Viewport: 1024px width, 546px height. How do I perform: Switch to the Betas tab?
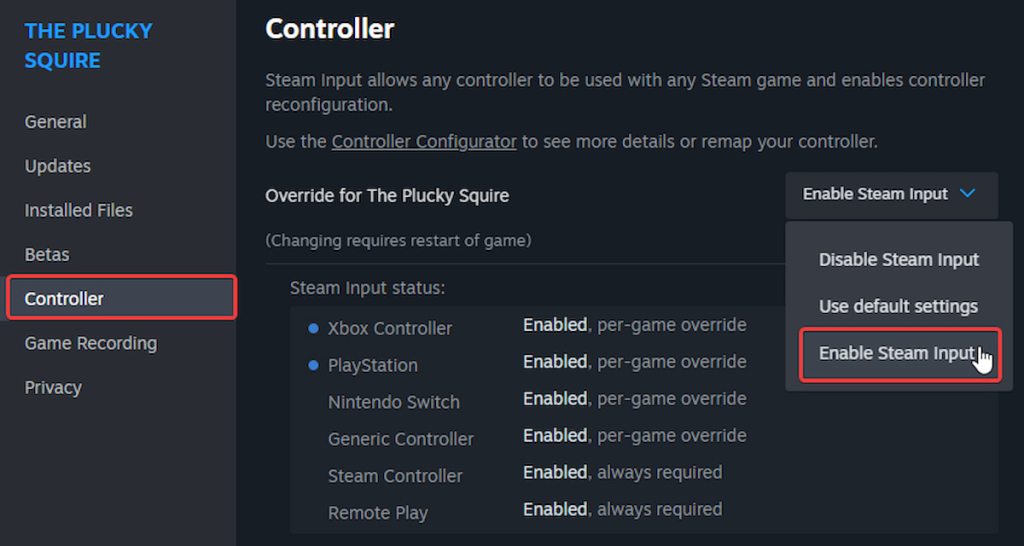click(x=47, y=254)
